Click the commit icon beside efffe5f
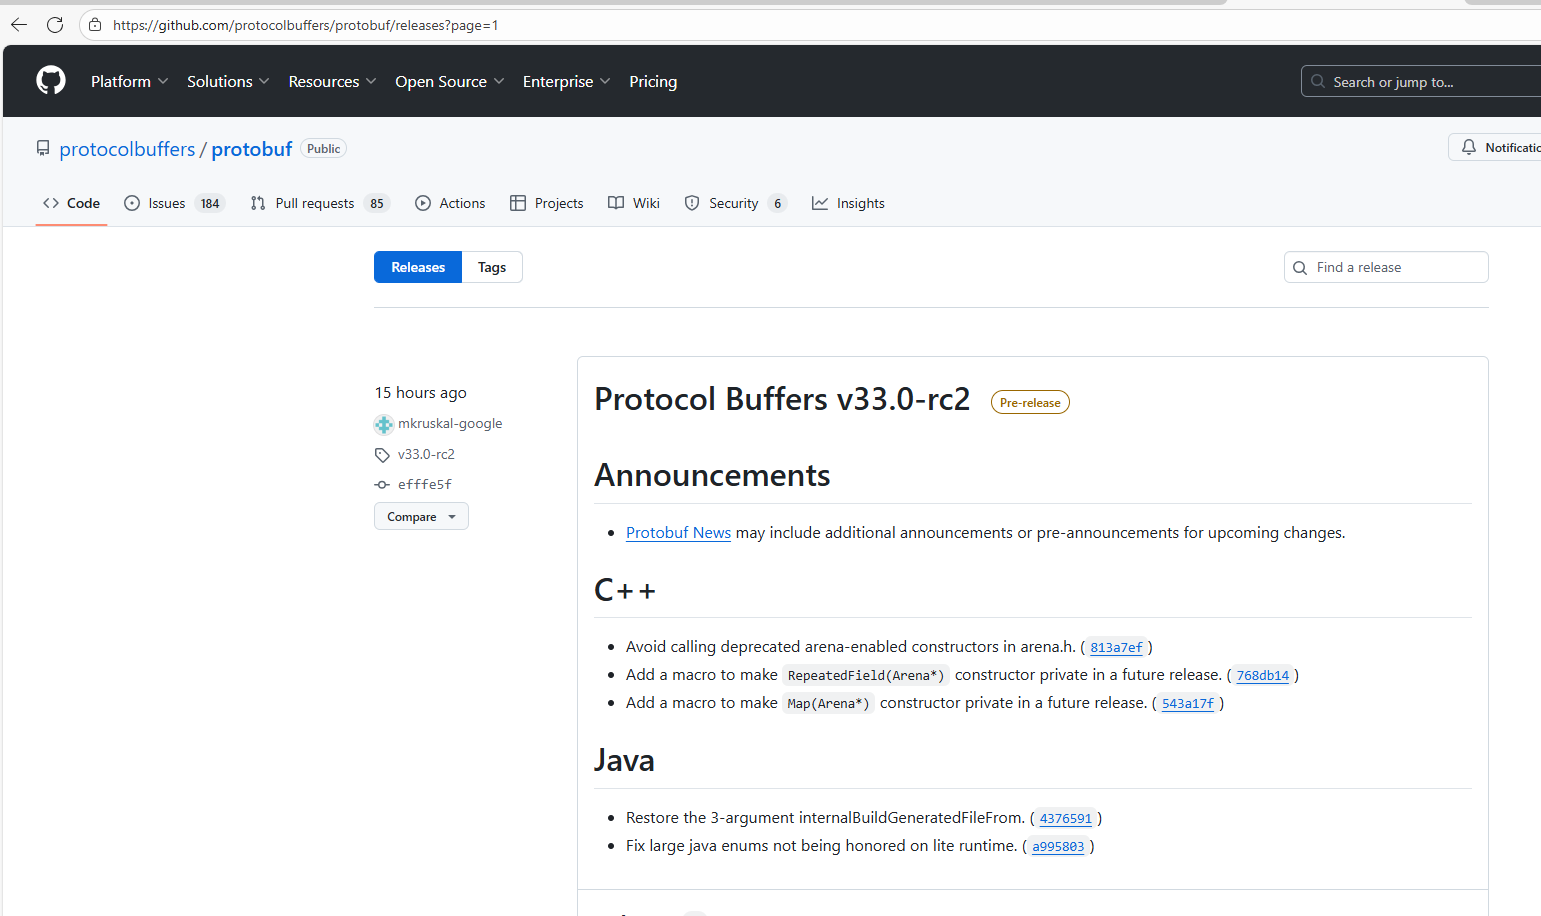The width and height of the screenshot is (1541, 916). tap(382, 484)
